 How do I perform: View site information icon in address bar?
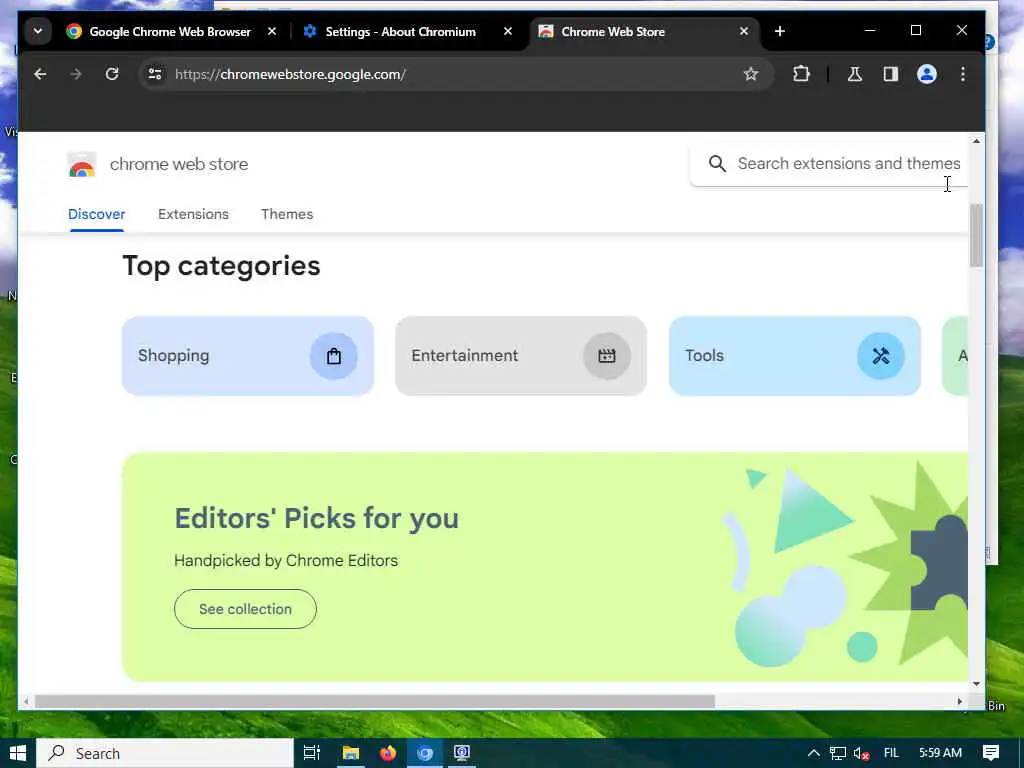point(155,74)
